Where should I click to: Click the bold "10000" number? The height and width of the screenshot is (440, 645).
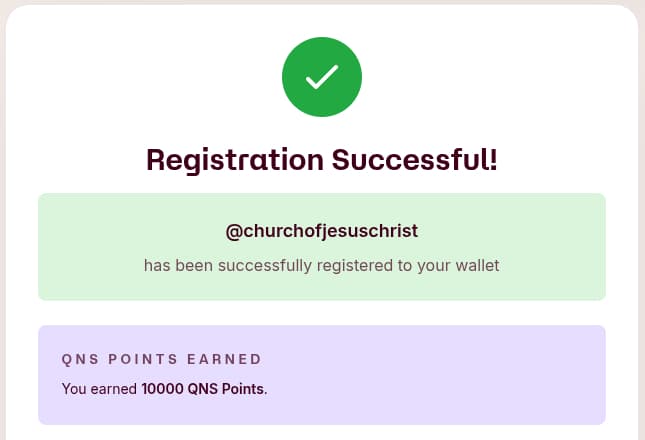tap(163, 388)
